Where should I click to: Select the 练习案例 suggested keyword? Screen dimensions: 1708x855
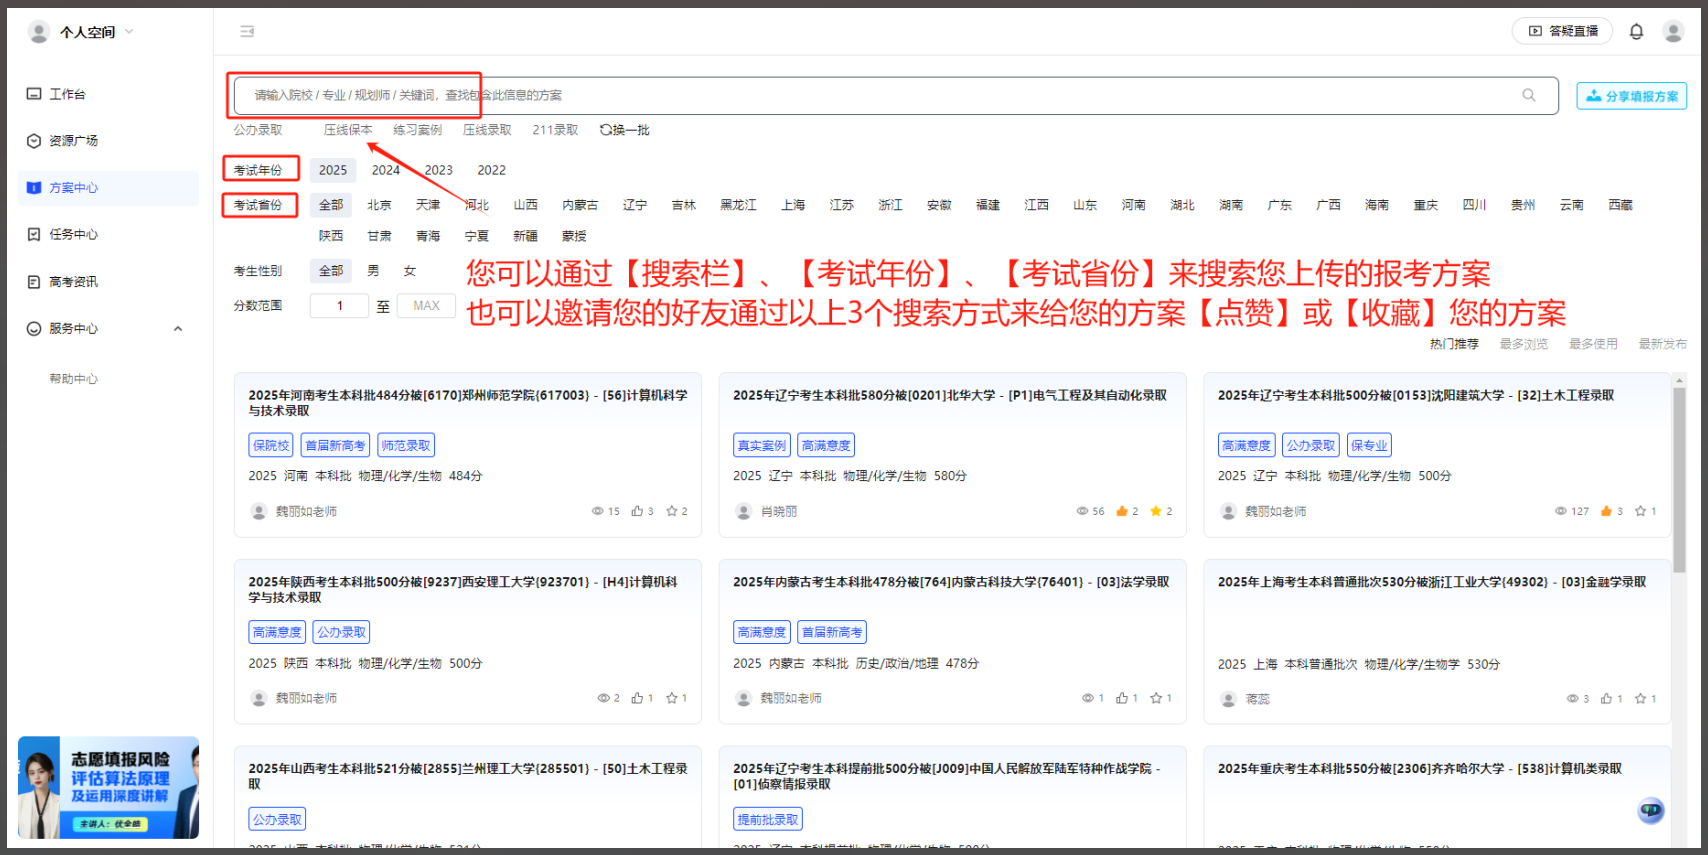(417, 130)
